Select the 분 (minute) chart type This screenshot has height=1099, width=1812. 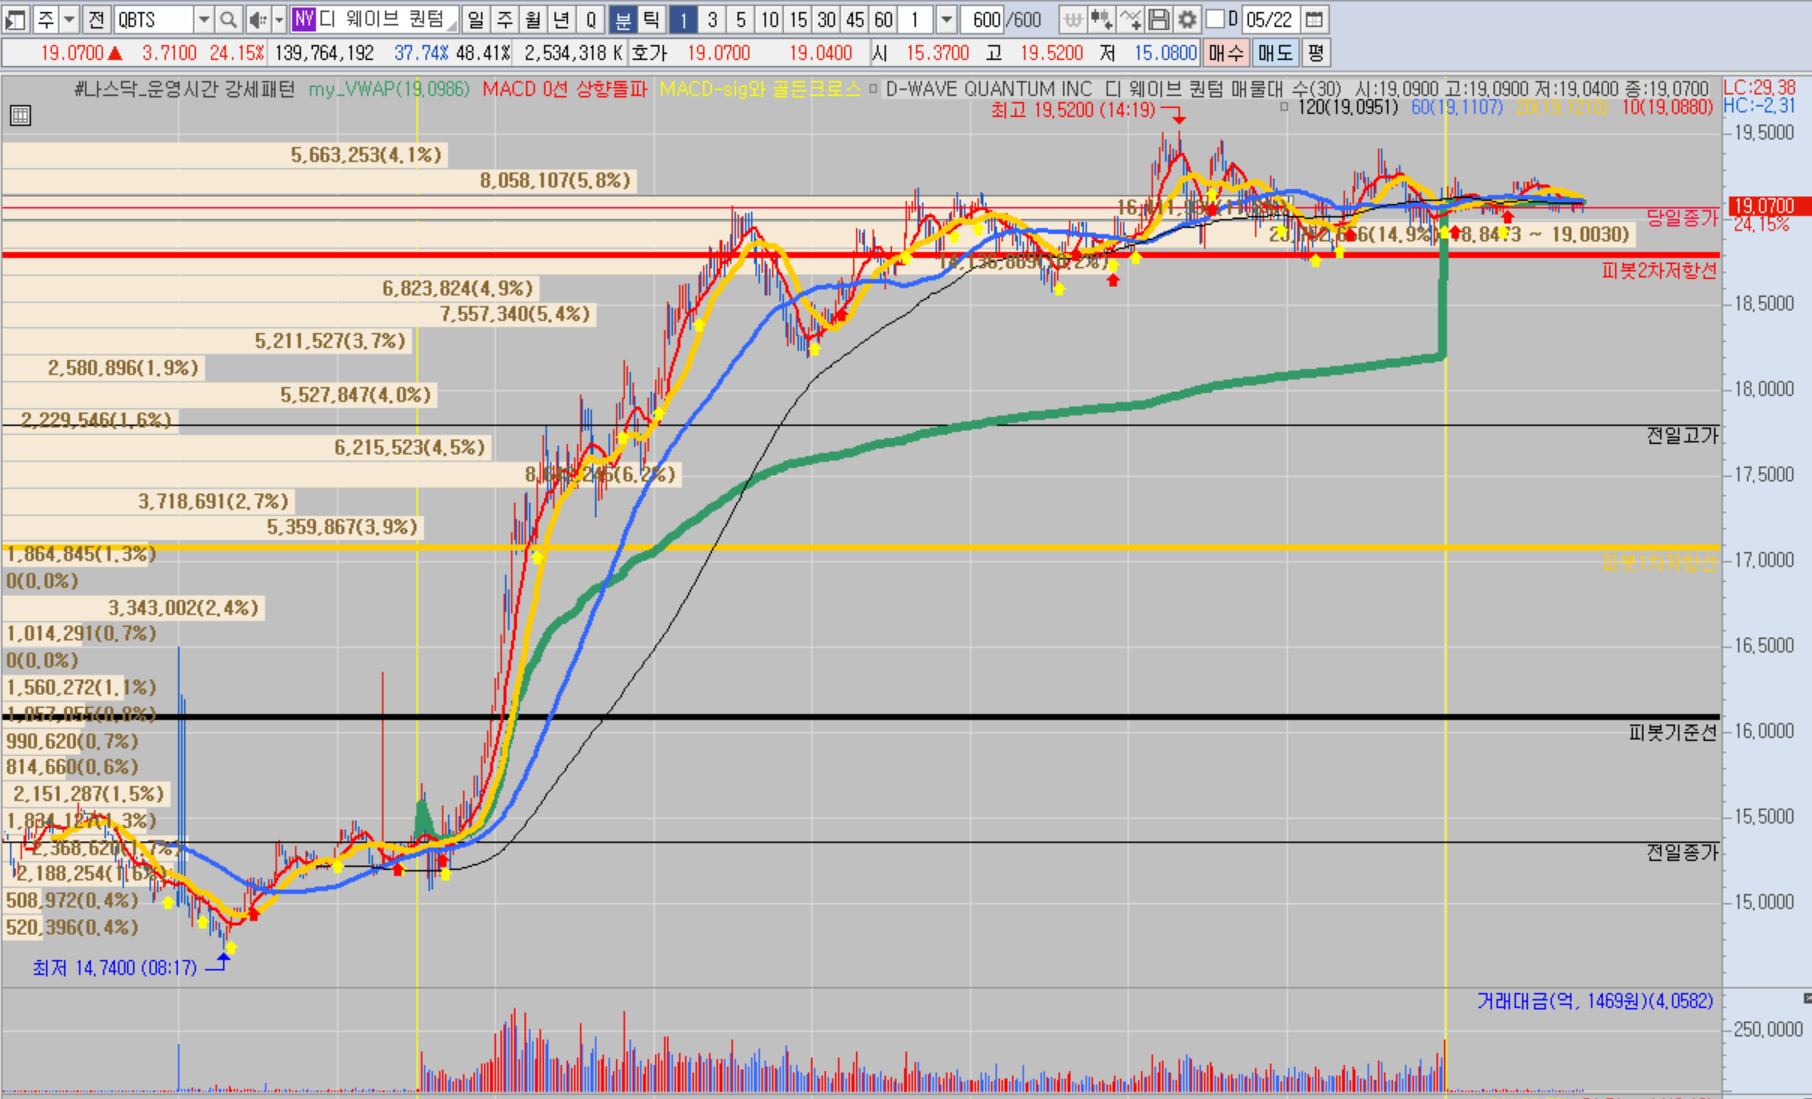622,19
